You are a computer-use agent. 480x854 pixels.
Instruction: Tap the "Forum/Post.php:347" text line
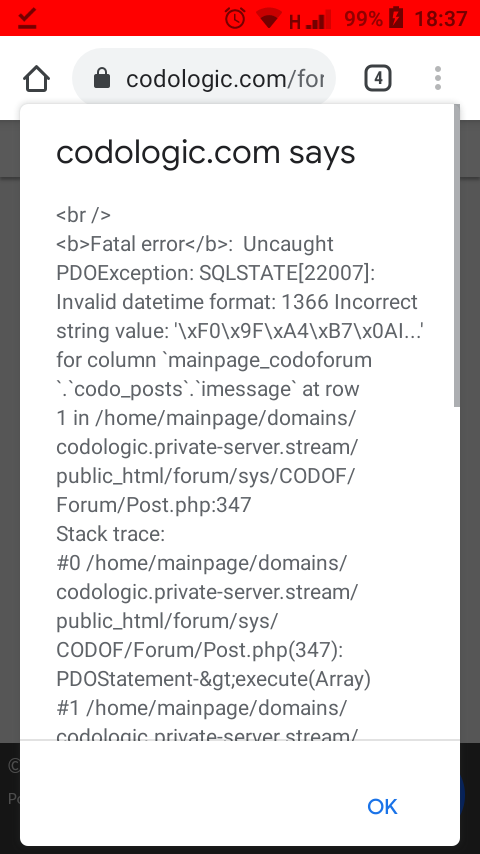coord(154,505)
